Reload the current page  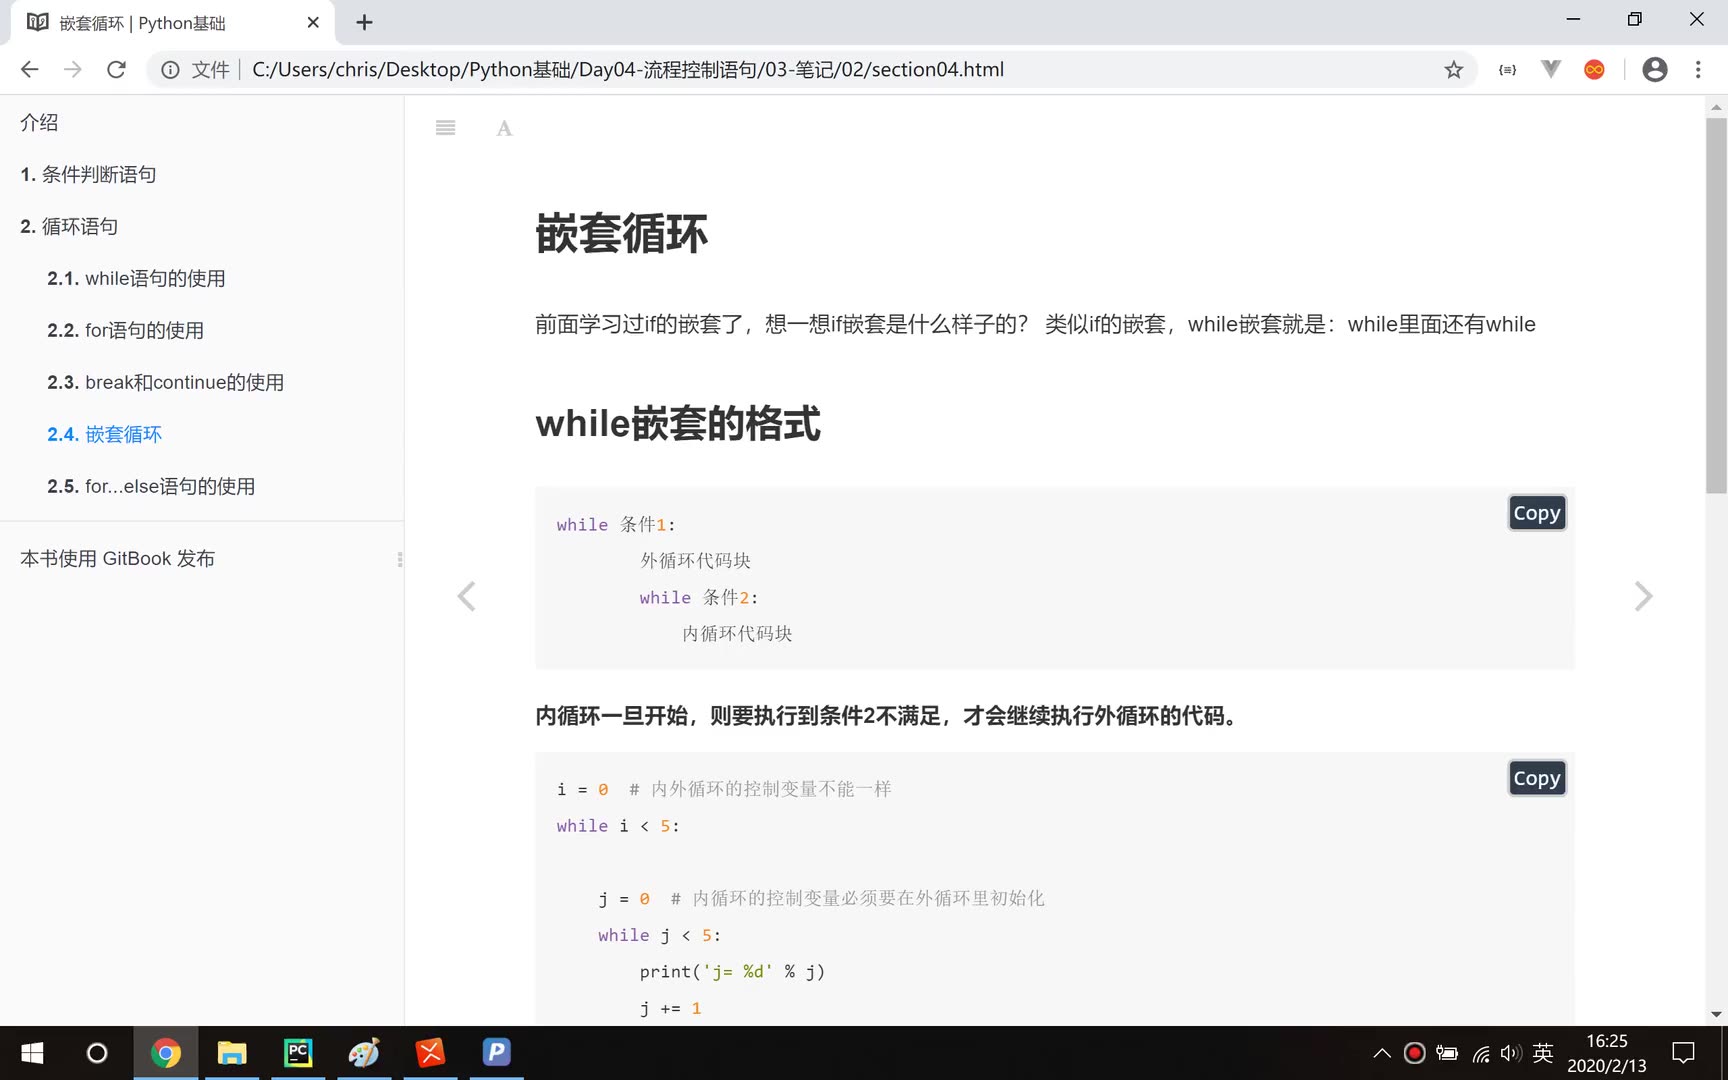point(117,69)
